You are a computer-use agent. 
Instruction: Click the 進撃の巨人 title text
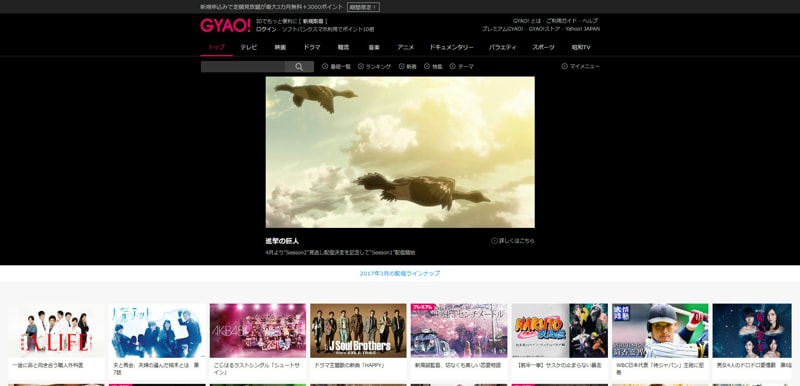tap(282, 241)
